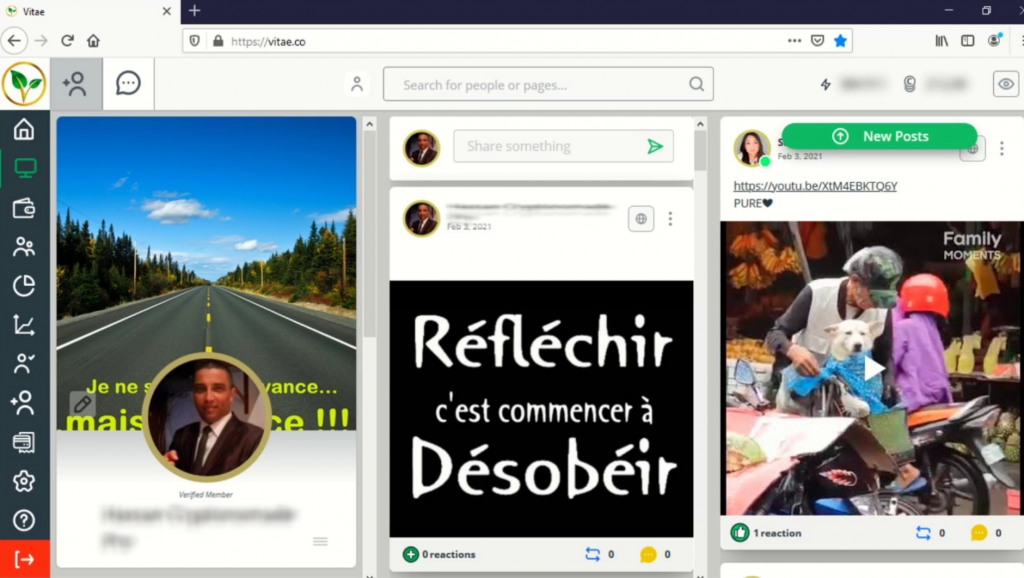Image resolution: width=1024 pixels, height=578 pixels.
Task: Click the green New Posts button
Action: [879, 136]
